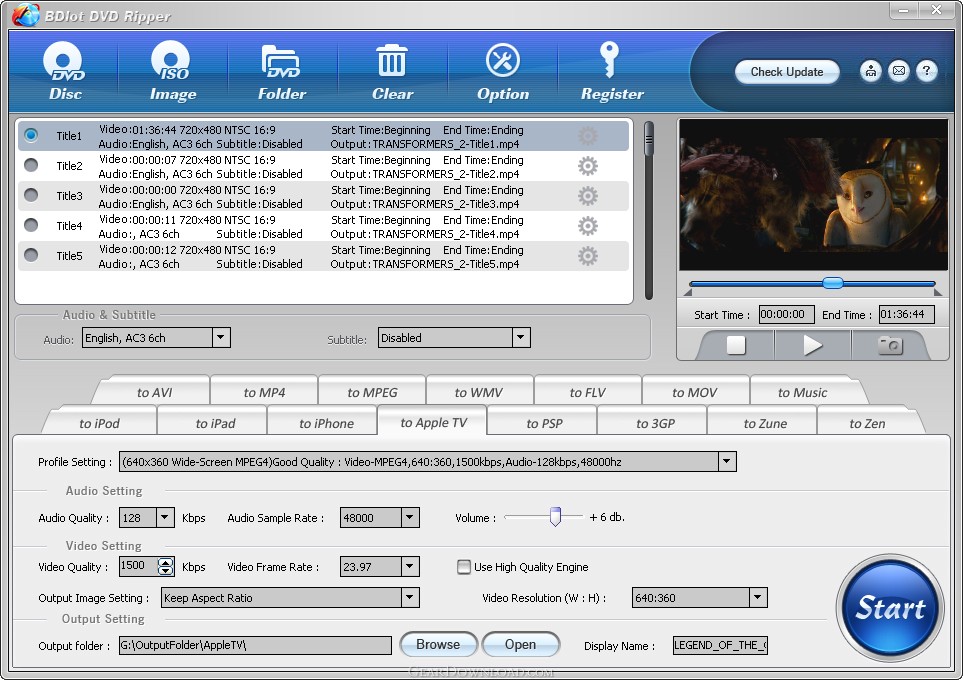Image resolution: width=963 pixels, height=680 pixels.
Task: Click the Volume slider handle
Action: (x=555, y=517)
